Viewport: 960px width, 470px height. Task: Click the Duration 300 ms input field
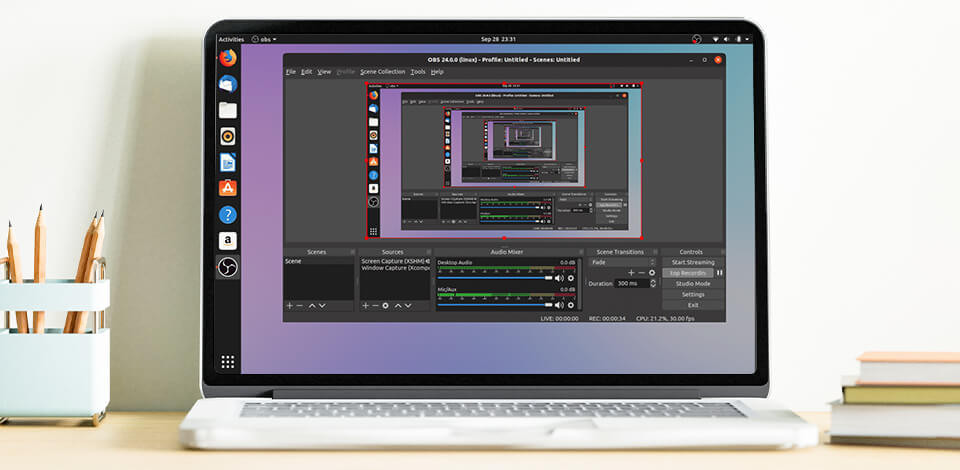631,283
